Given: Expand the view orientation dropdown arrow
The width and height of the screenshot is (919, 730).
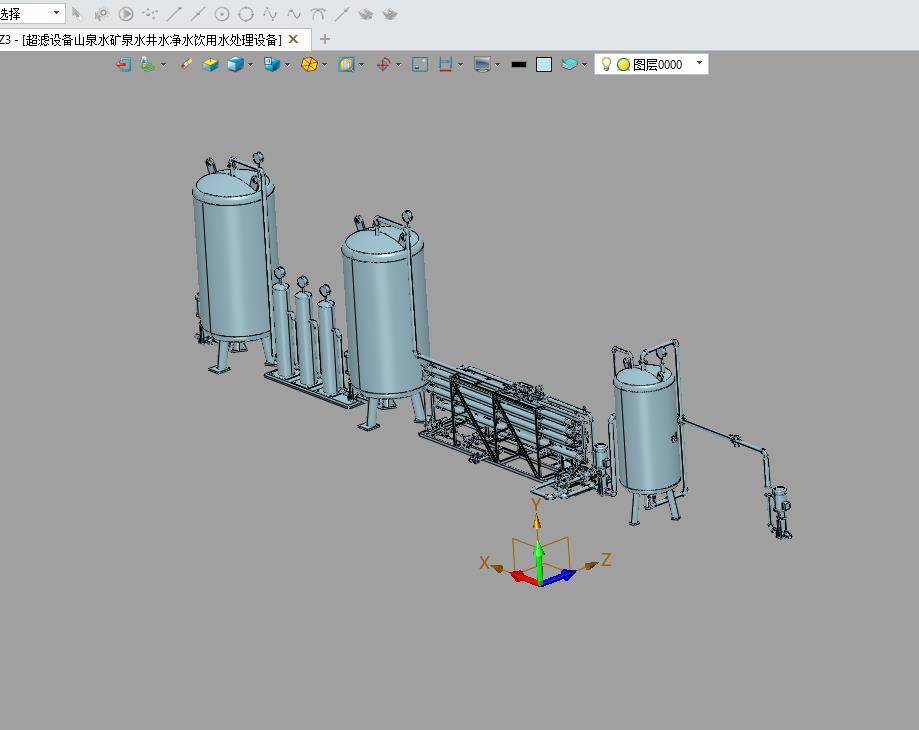Looking at the screenshot, I should pyautogui.click(x=288, y=64).
